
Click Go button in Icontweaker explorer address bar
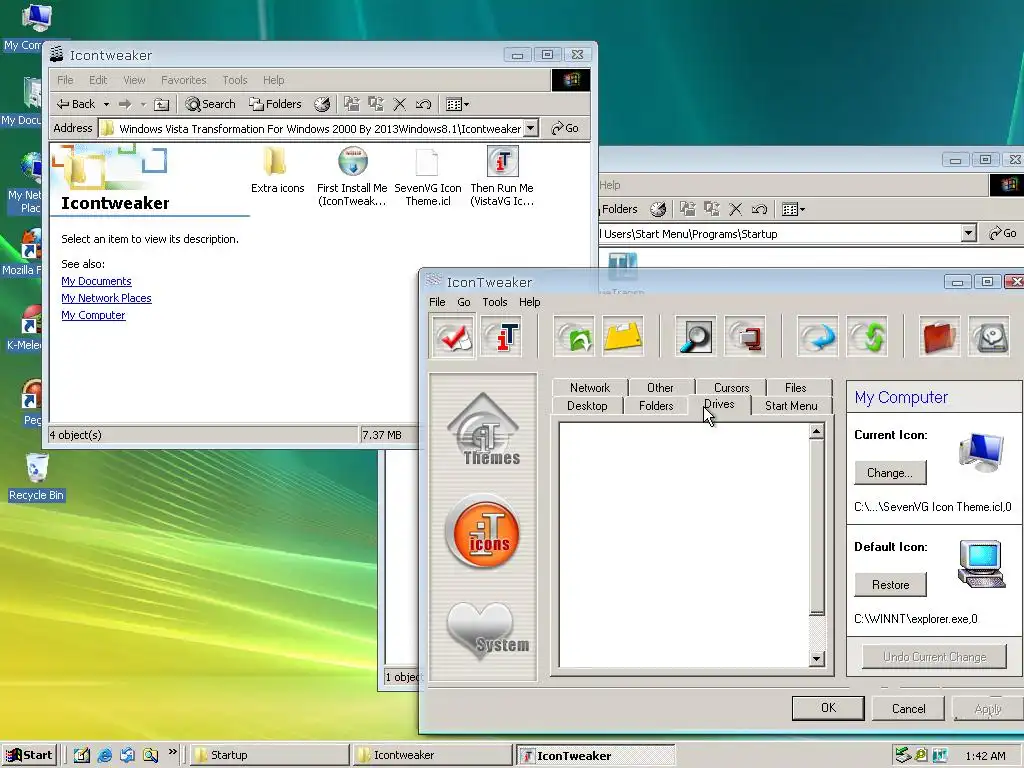pyautogui.click(x=566, y=128)
